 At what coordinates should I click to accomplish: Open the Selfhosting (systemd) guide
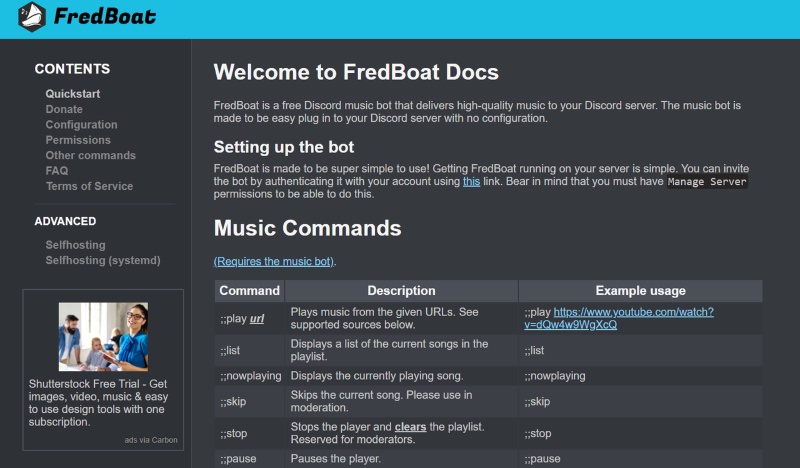103,260
